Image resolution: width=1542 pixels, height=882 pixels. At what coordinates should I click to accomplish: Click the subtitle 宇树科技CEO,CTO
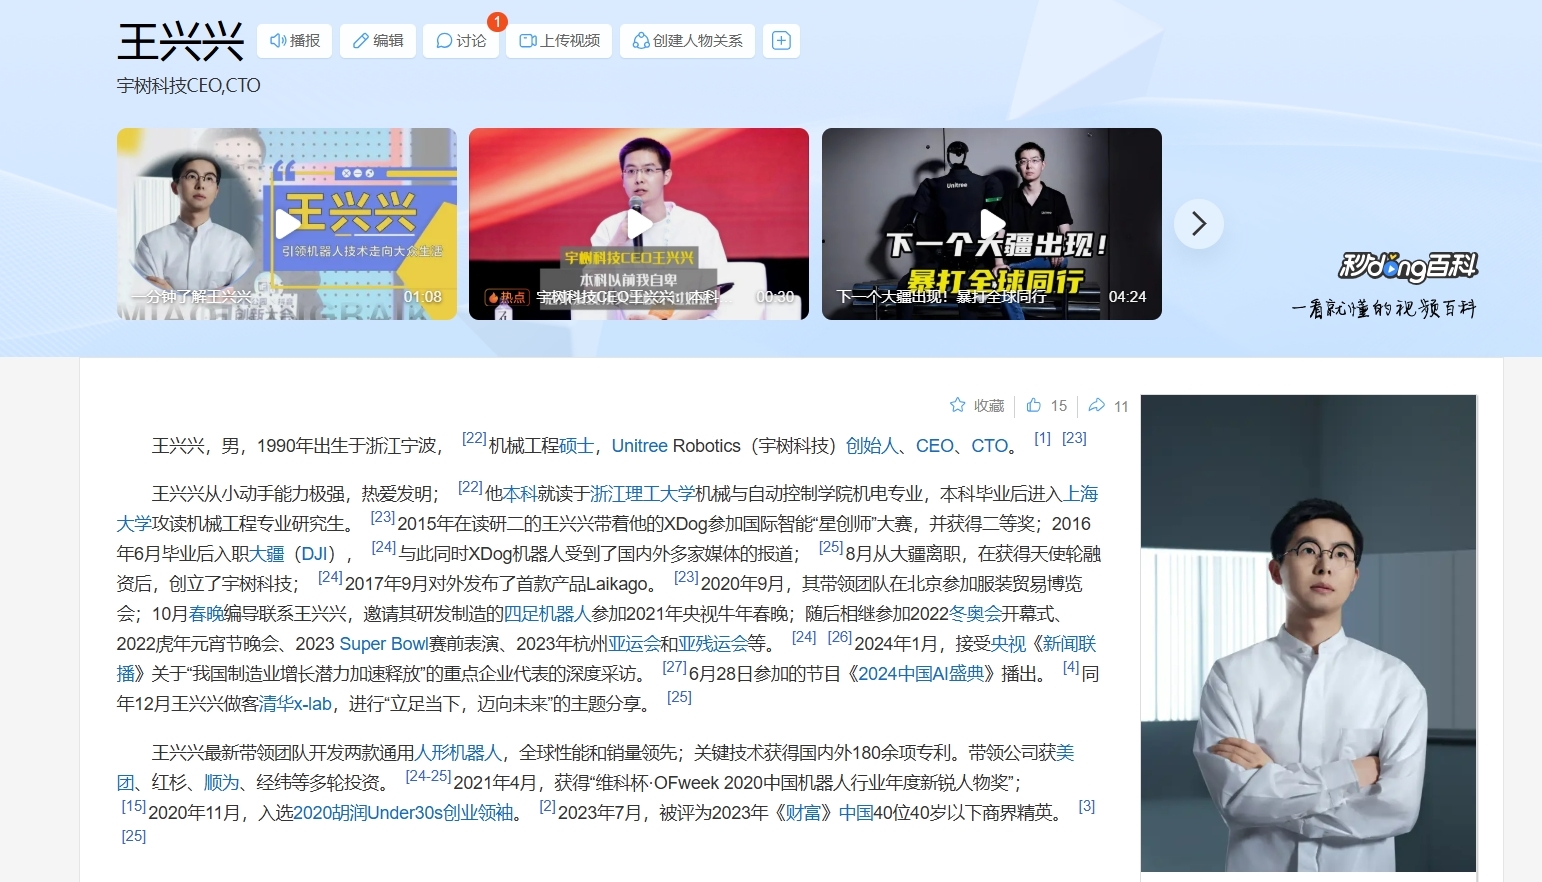click(x=189, y=86)
